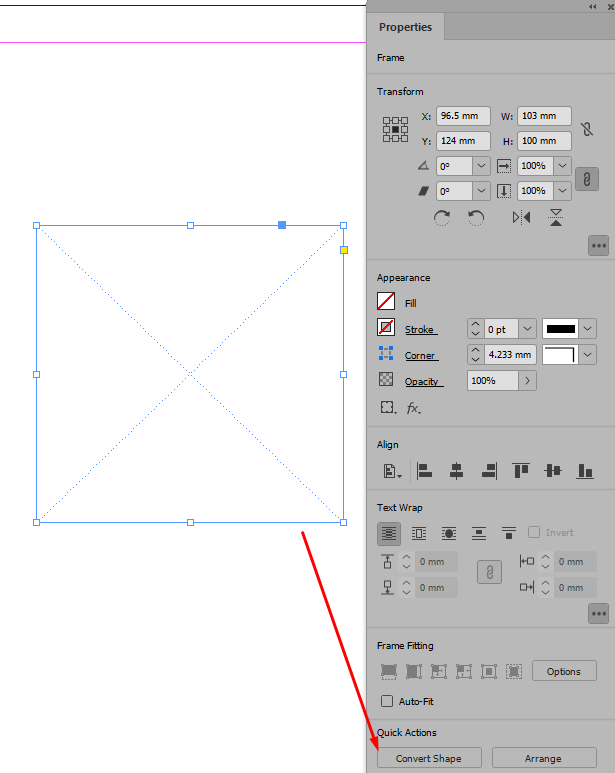Click the corner size stepper arrows
The width and height of the screenshot is (615, 773).
tap(475, 354)
